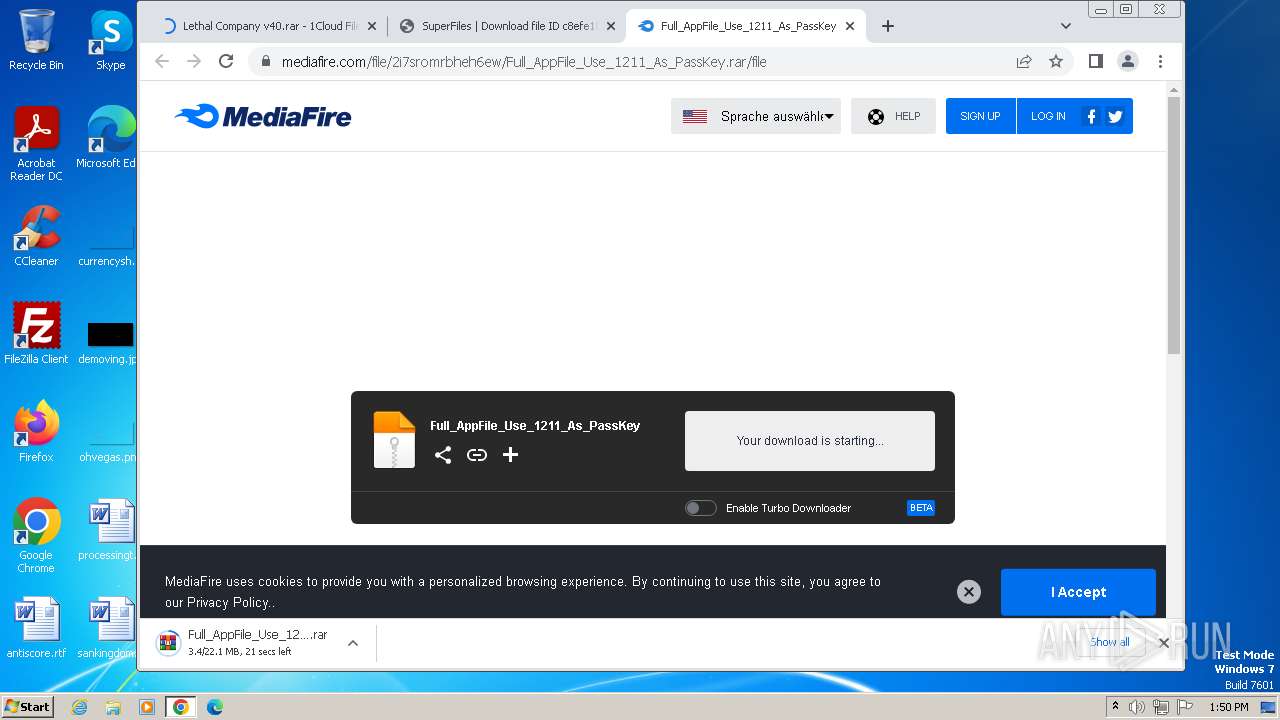
Task: Open the Chrome profile avatar
Action: 1127,61
